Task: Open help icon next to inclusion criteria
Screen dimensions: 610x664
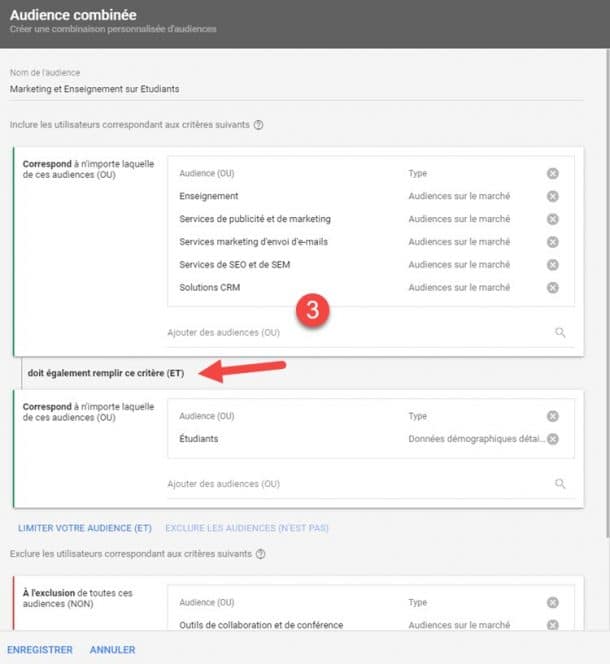Action: coord(259,125)
